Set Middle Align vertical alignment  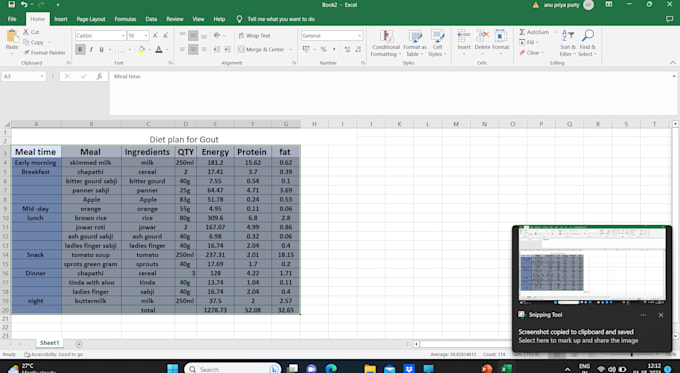(193, 35)
